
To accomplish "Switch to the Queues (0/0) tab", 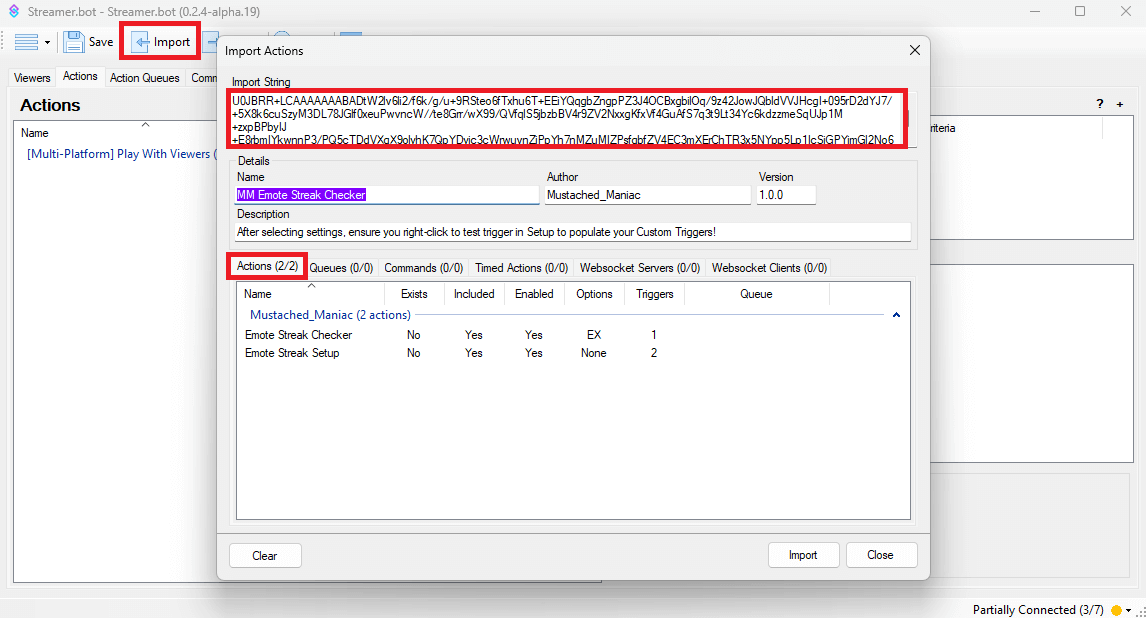I will (341, 268).
